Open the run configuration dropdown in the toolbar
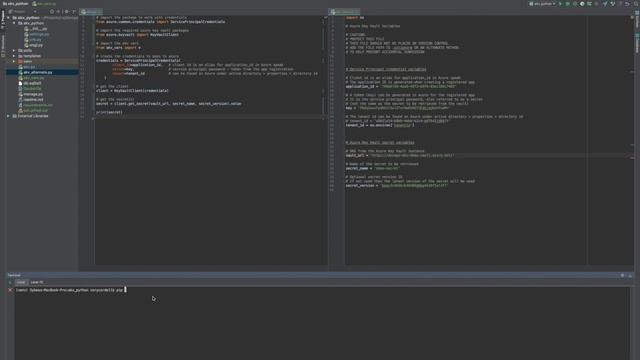Screen dimensions: 640x360 [542, 4]
